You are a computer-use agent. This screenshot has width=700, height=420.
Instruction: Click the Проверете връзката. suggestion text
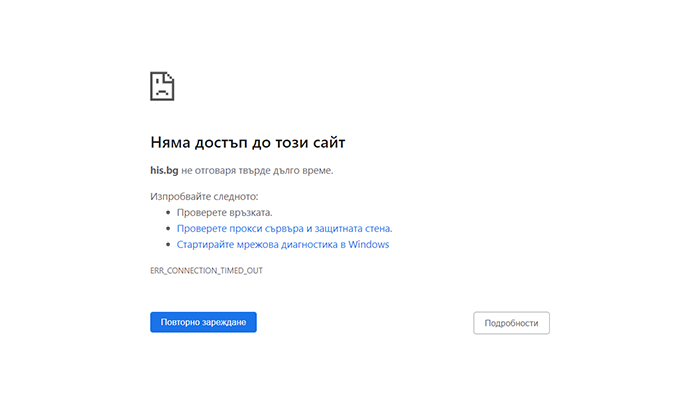(225, 212)
